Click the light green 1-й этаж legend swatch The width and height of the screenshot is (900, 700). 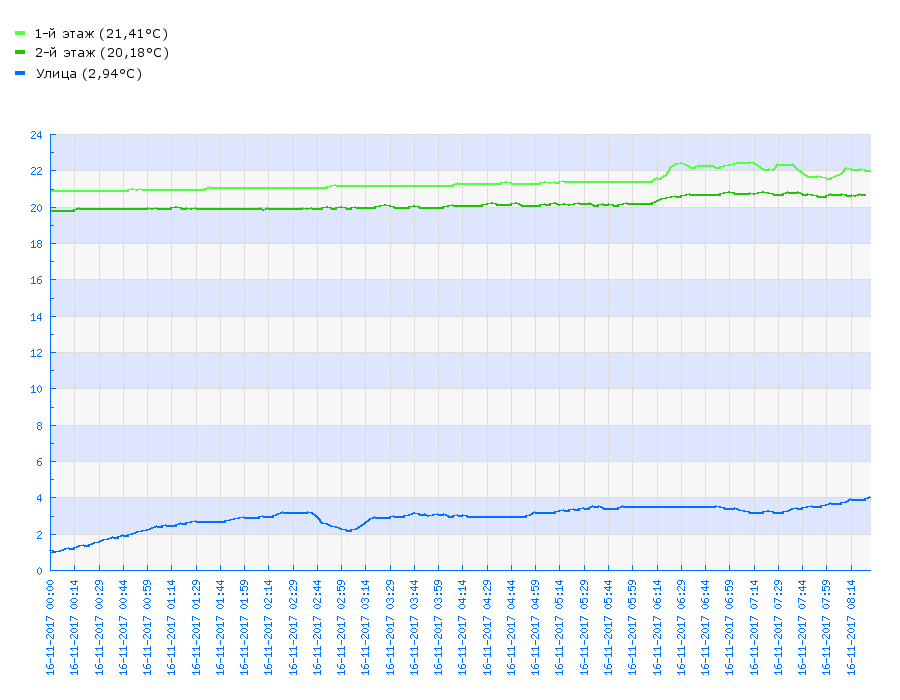tap(20, 33)
